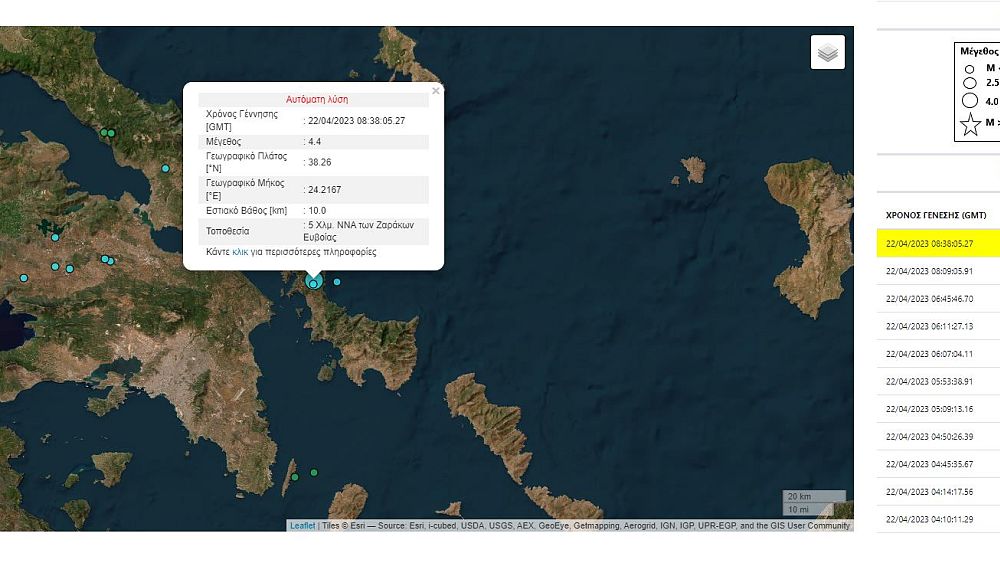1000x563 pixels.
Task: Close the earthquake info popup
Action: (435, 91)
